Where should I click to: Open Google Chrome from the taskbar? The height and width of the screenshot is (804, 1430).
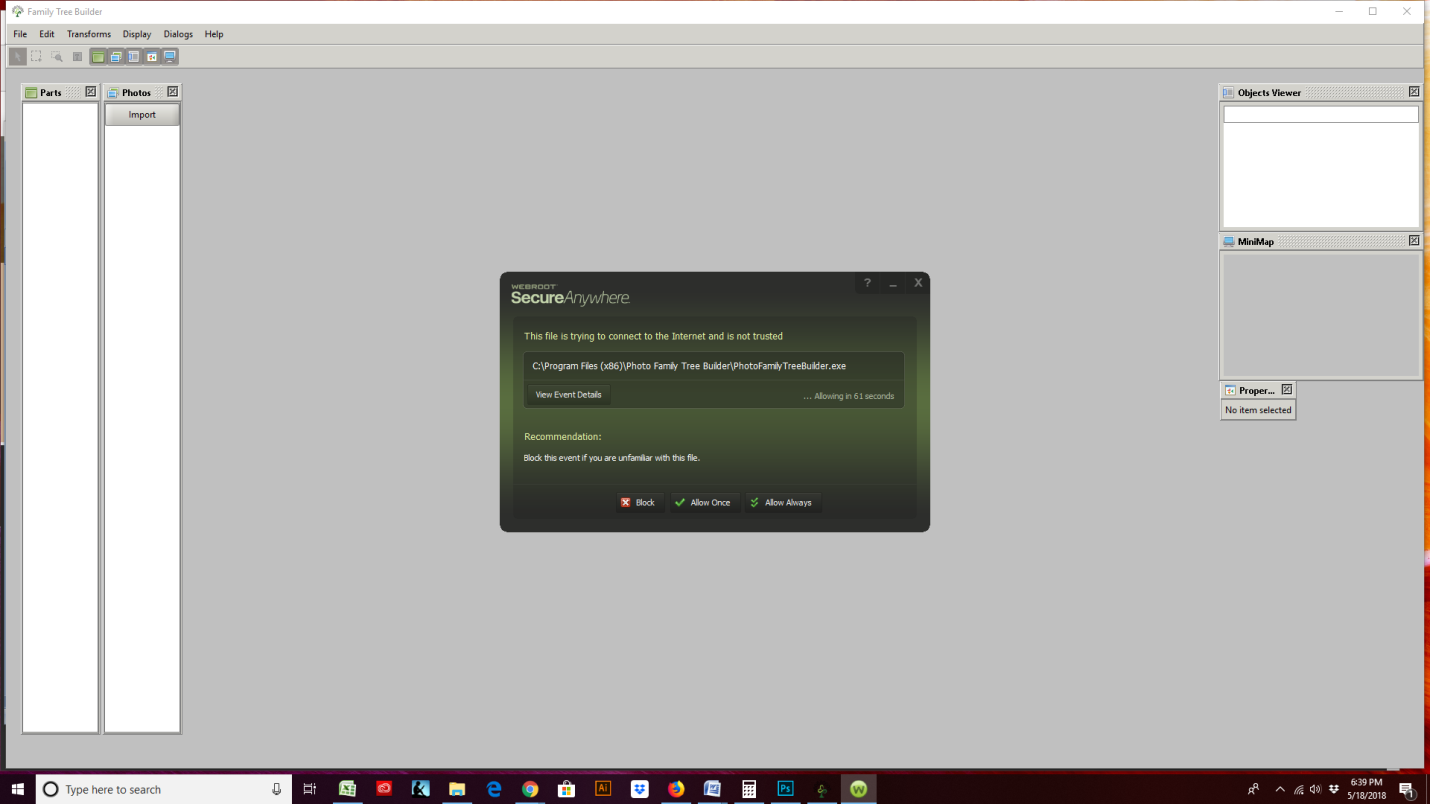pos(530,789)
